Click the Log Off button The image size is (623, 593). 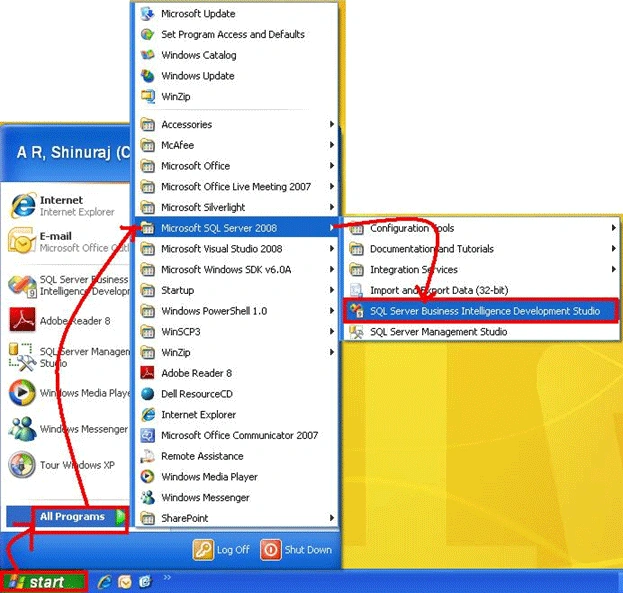222,550
